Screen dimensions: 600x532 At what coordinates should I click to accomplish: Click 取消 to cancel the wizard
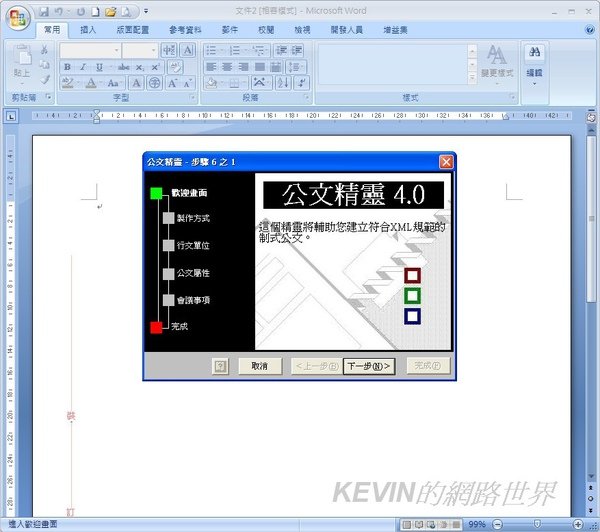[x=260, y=366]
